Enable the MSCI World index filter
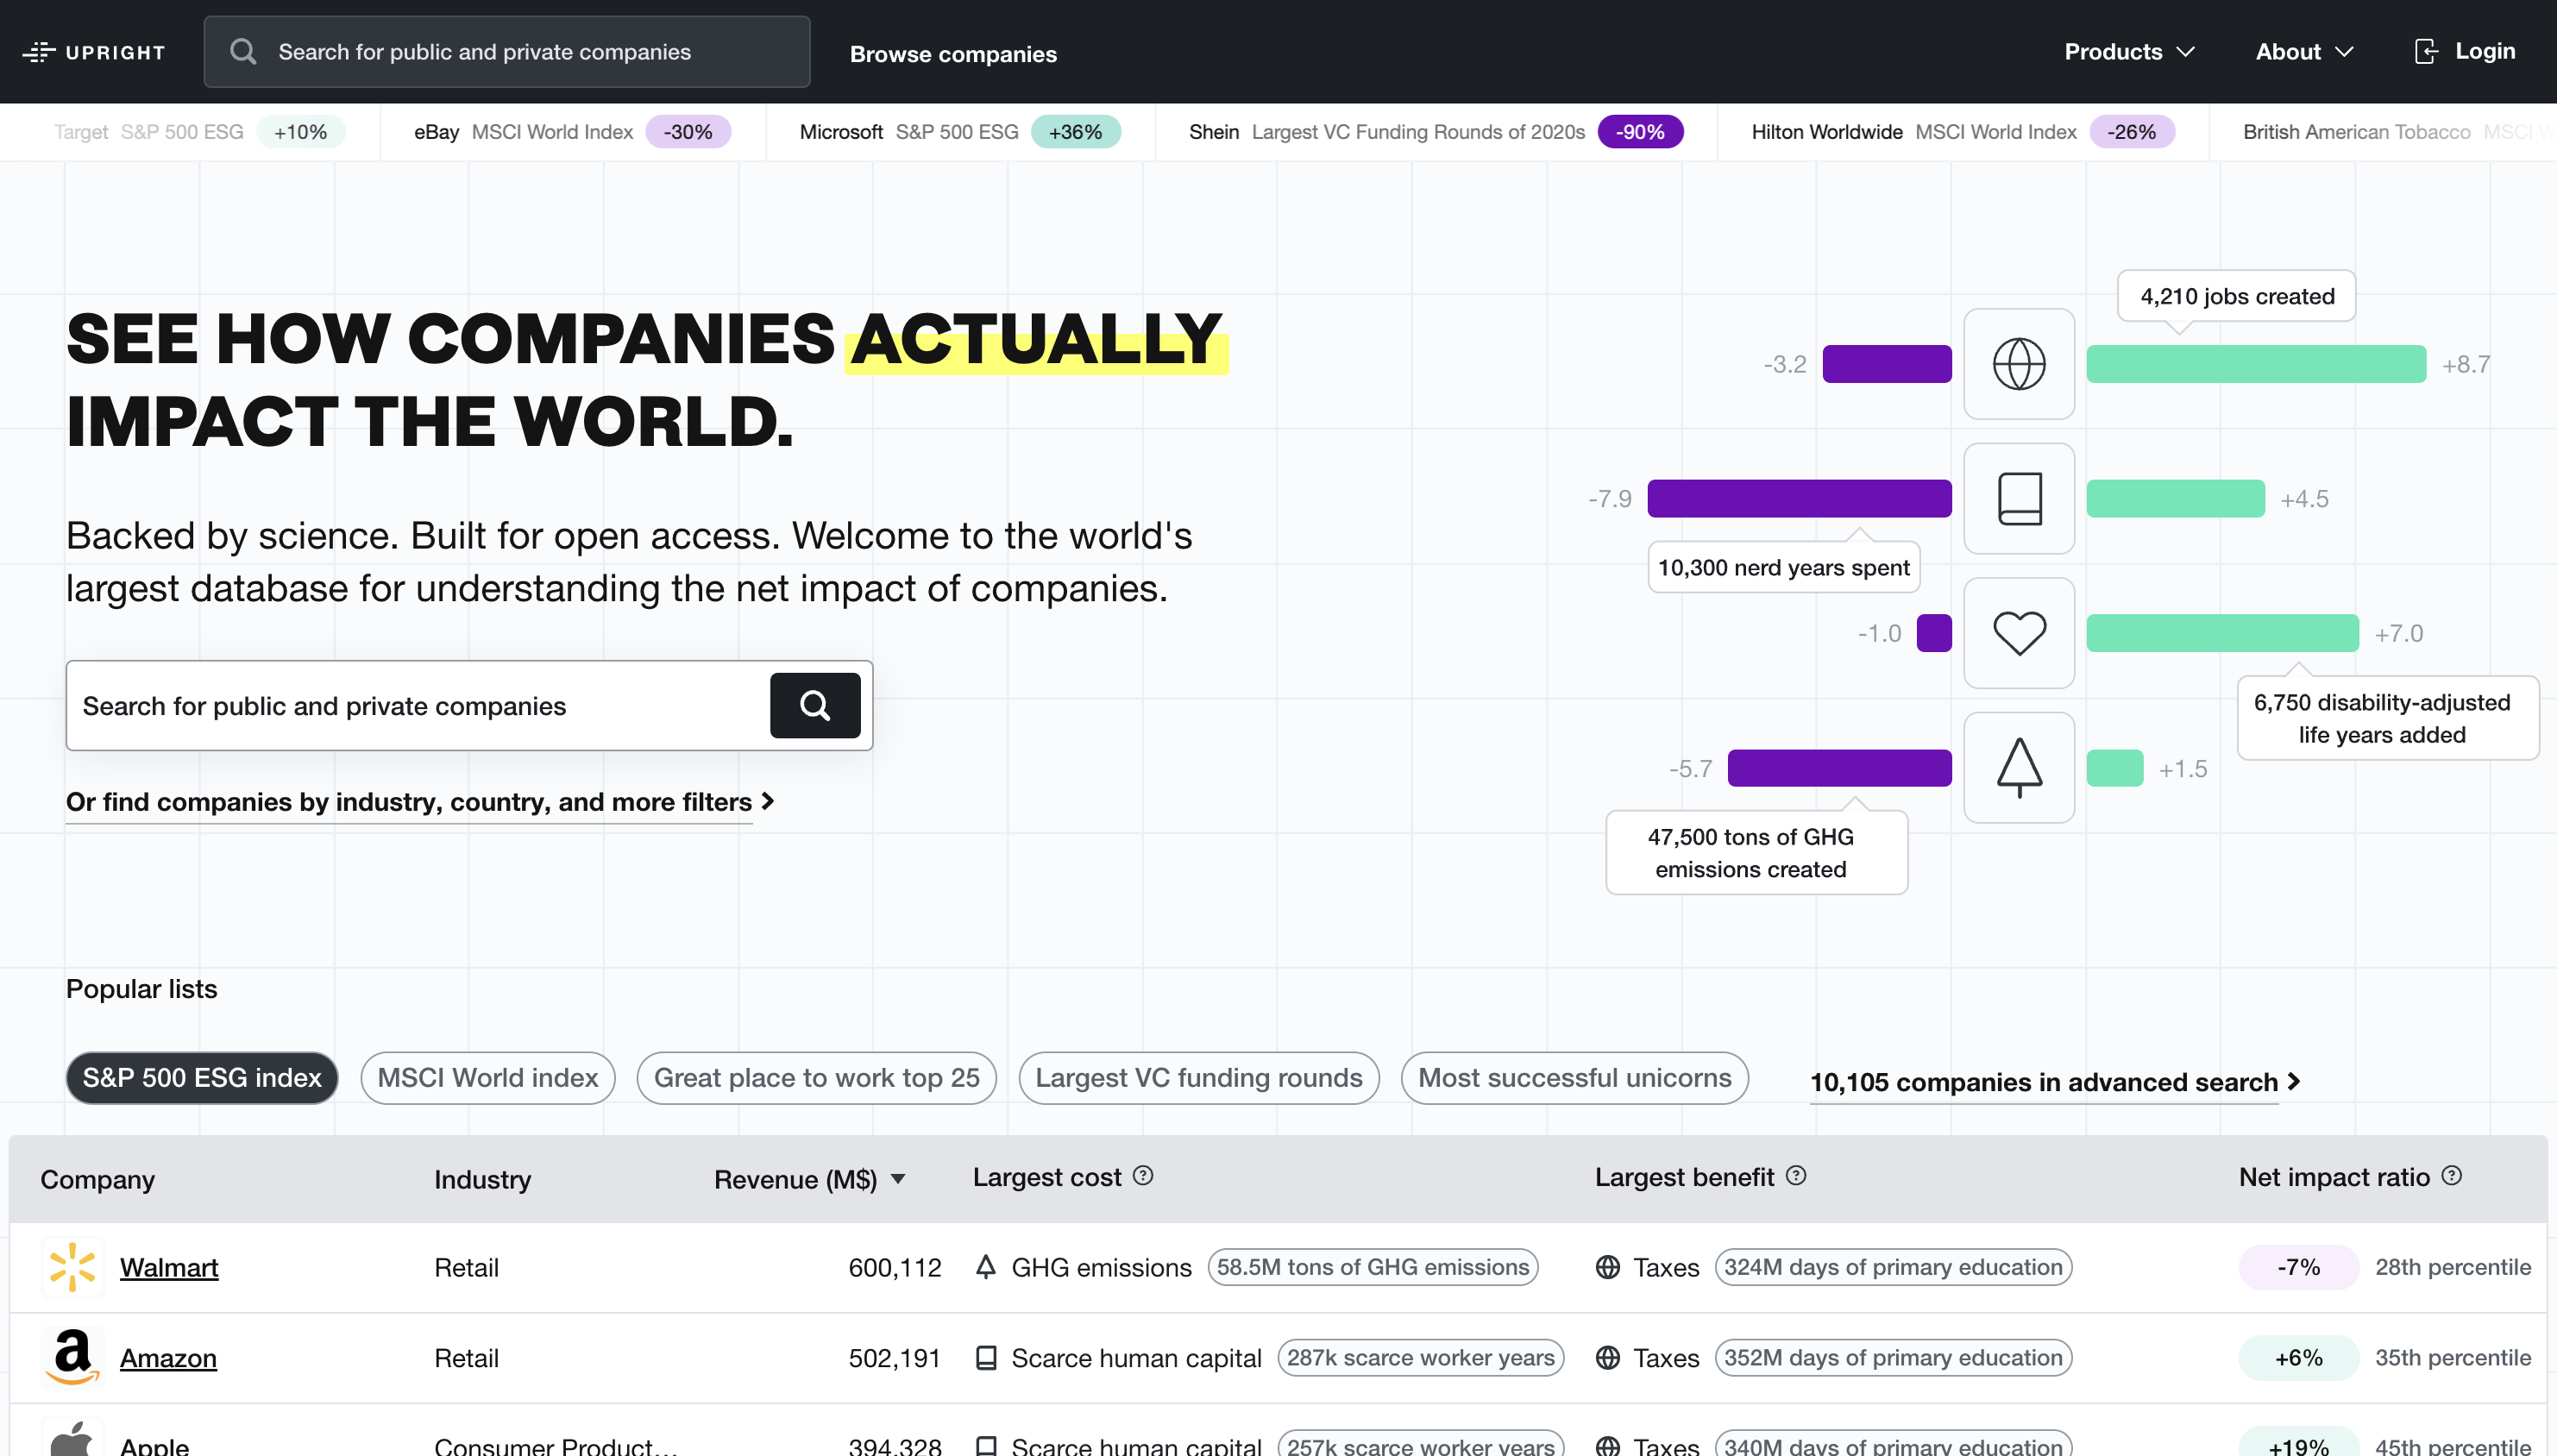Viewport: 2557px width, 1456px height. (x=487, y=1078)
